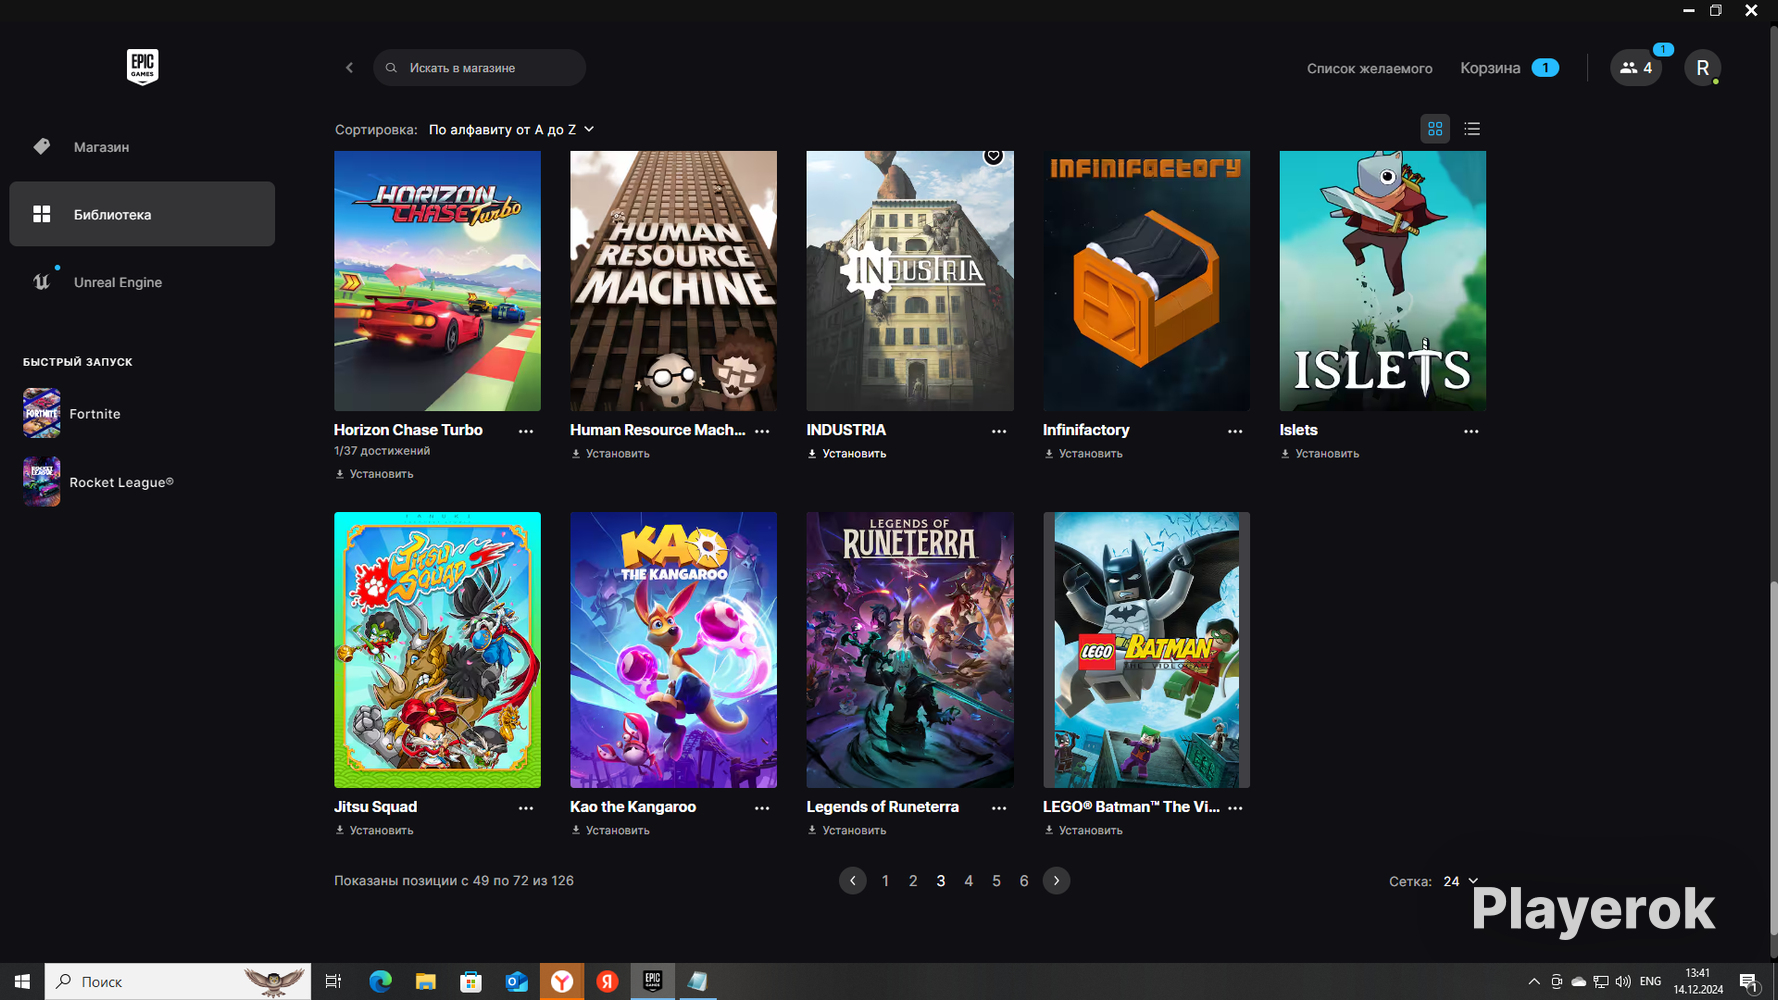
Task: Install Human Resource Machine
Action: coord(610,454)
